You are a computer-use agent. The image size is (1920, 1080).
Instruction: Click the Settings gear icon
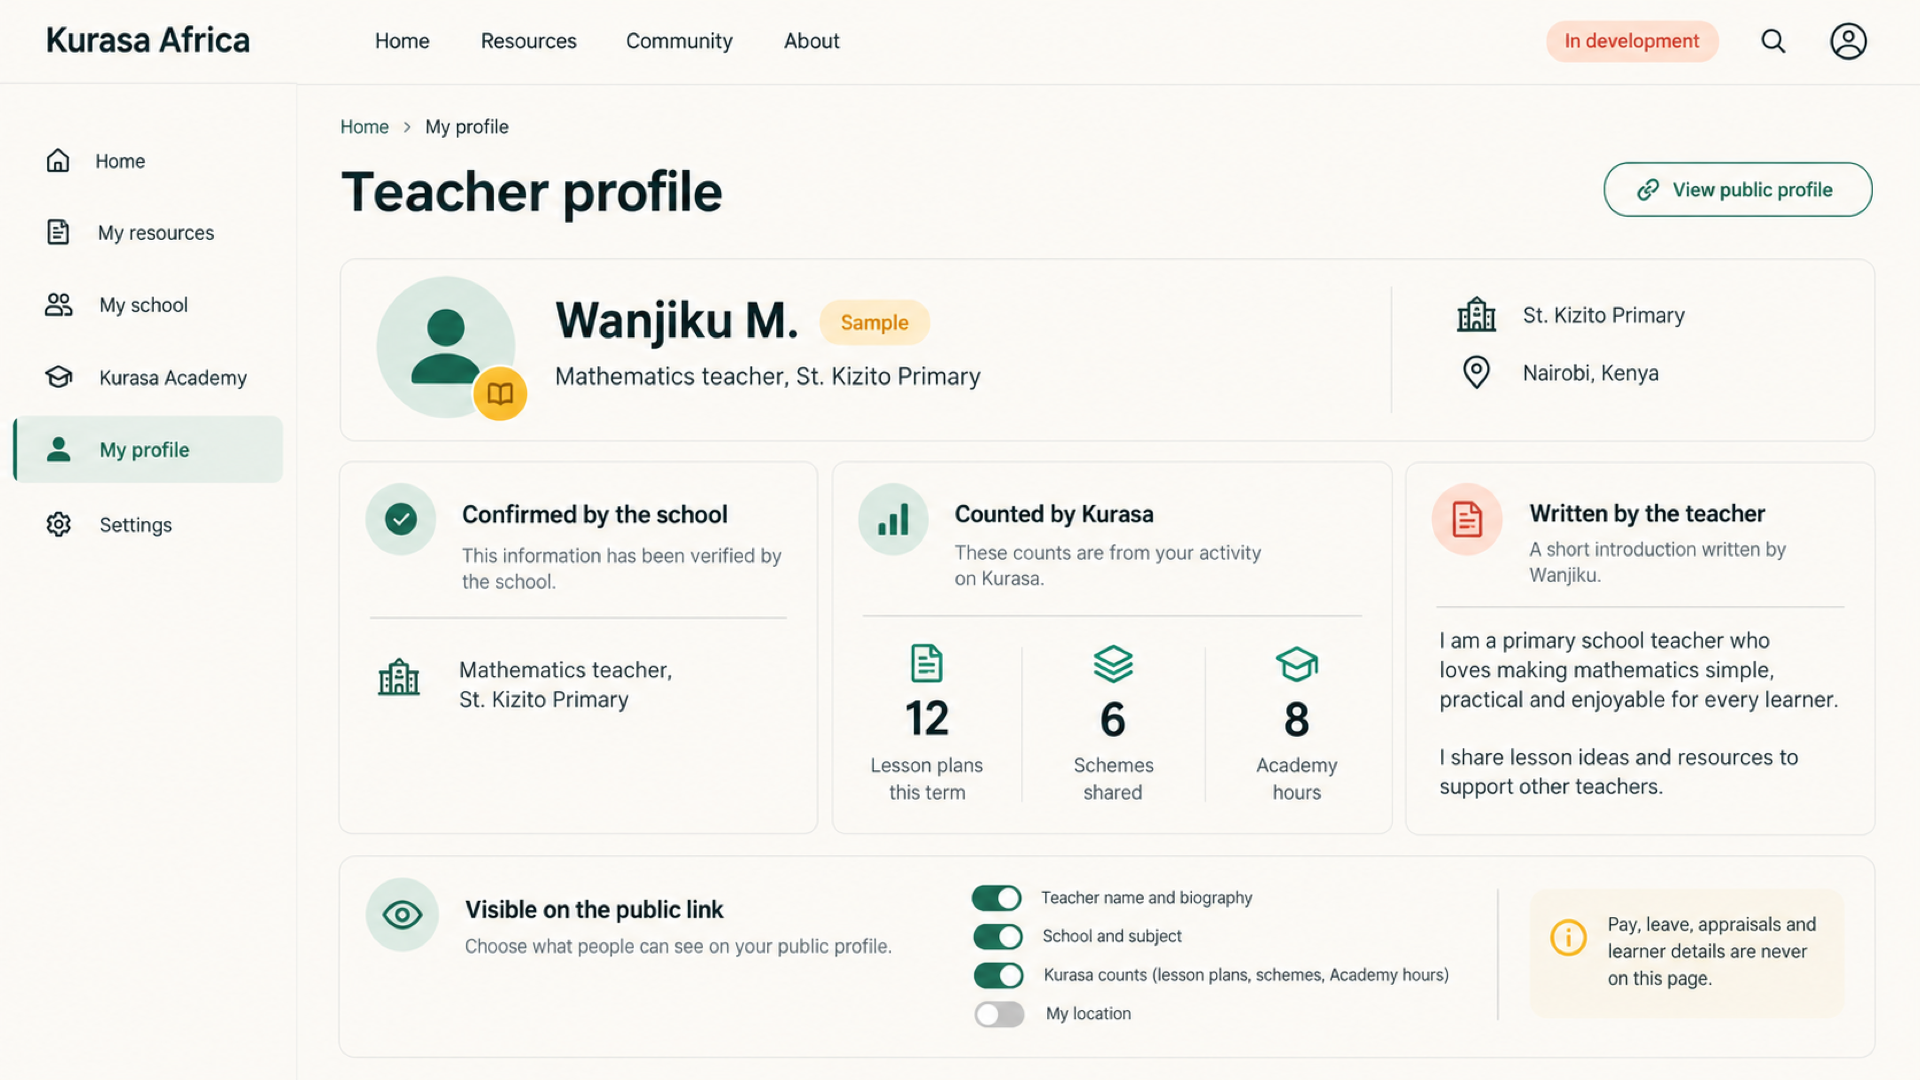click(x=58, y=524)
